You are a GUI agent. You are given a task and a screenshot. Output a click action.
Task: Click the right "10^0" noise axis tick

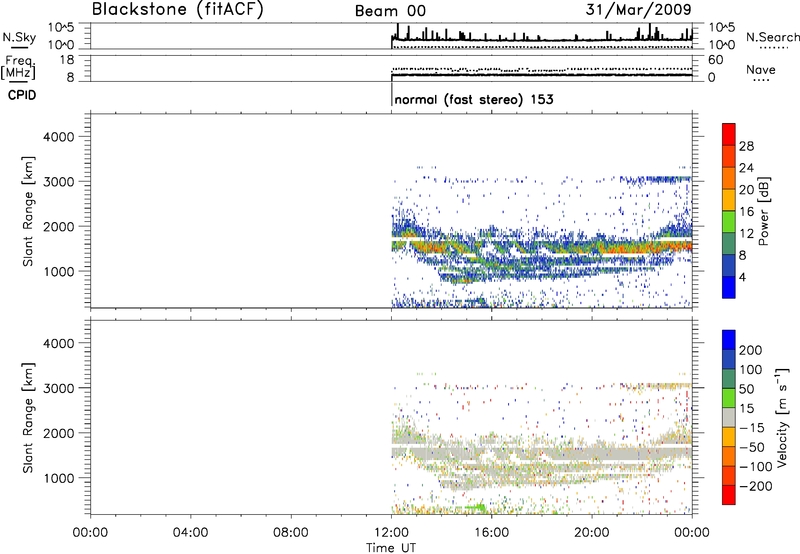tap(722, 45)
